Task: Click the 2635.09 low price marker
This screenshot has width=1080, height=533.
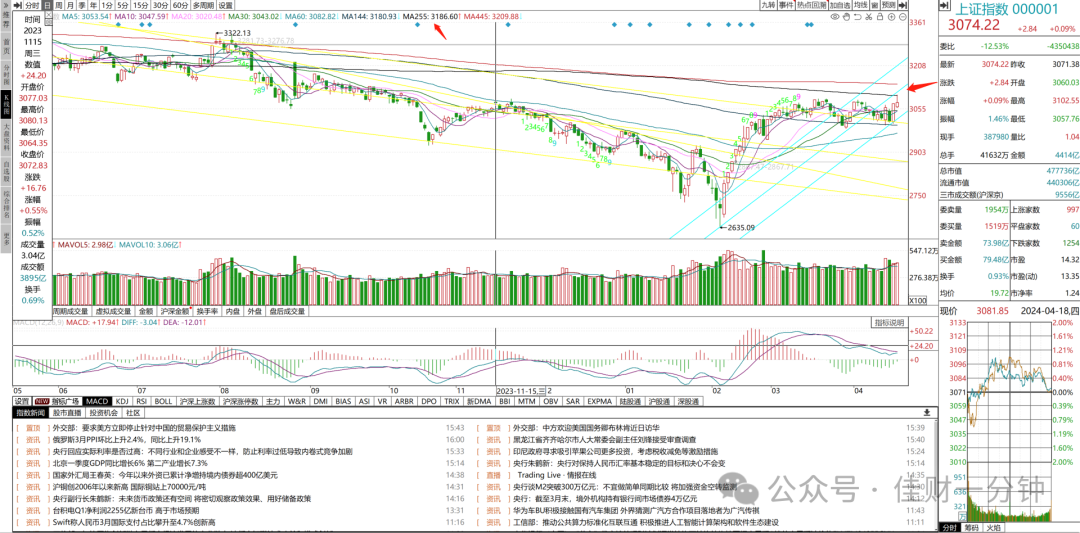Action: (x=741, y=227)
